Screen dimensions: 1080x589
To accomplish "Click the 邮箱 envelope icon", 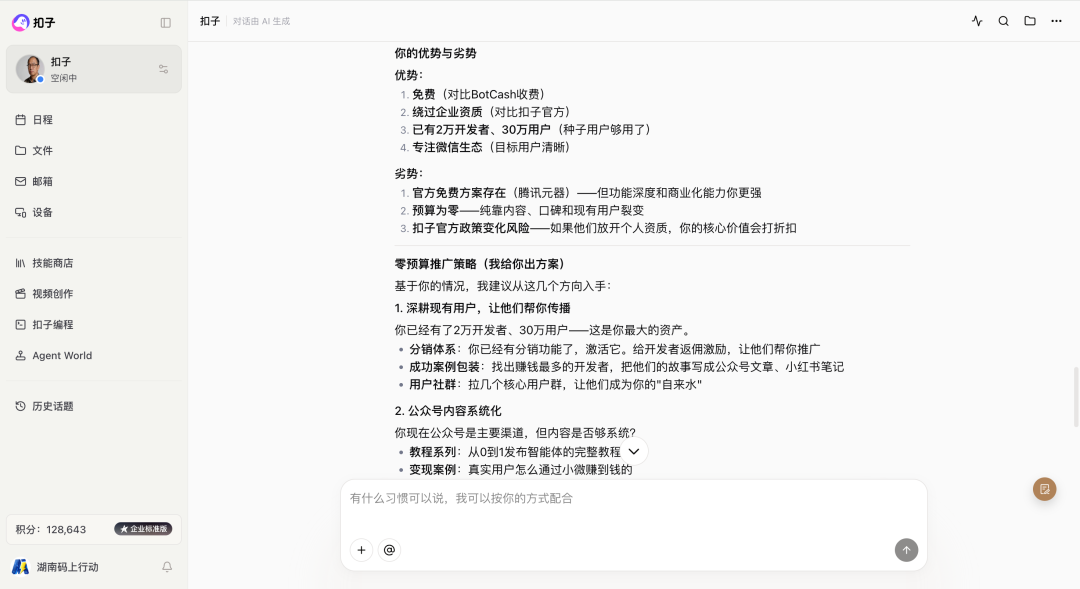I will [21, 181].
